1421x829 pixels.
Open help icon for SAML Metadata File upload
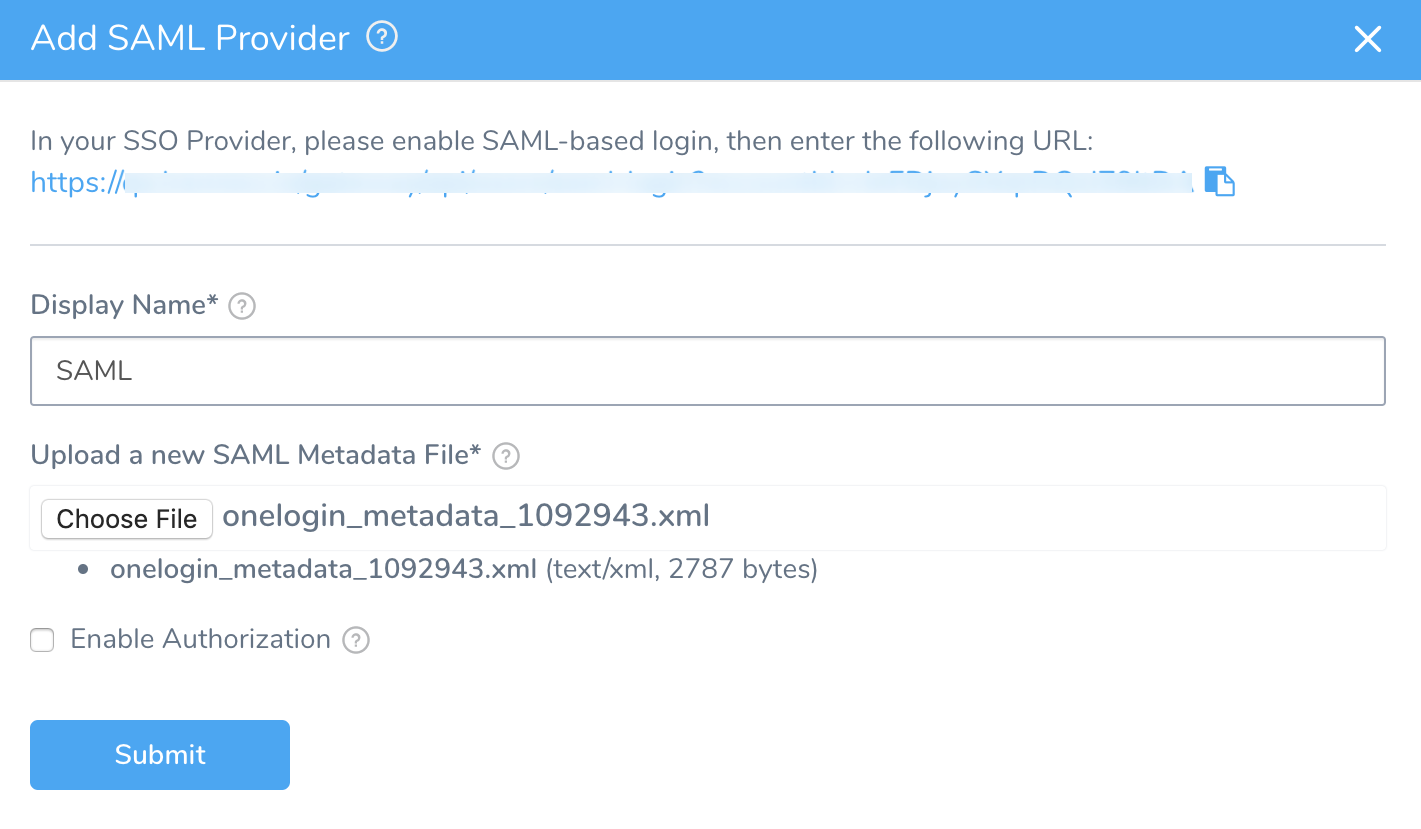click(506, 456)
